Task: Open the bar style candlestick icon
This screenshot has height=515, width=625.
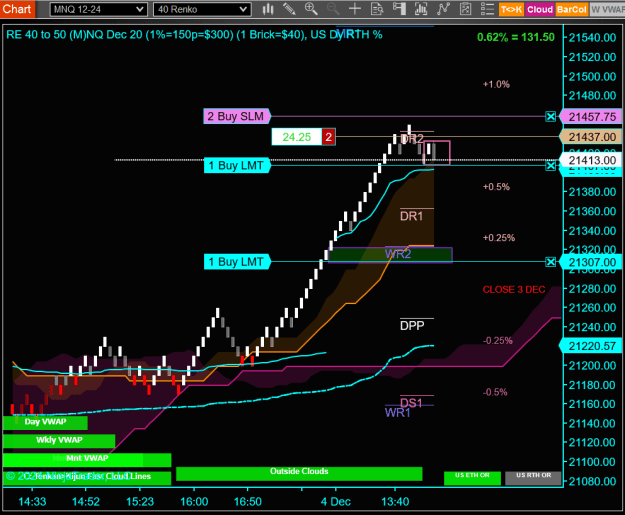Action: coord(268,9)
